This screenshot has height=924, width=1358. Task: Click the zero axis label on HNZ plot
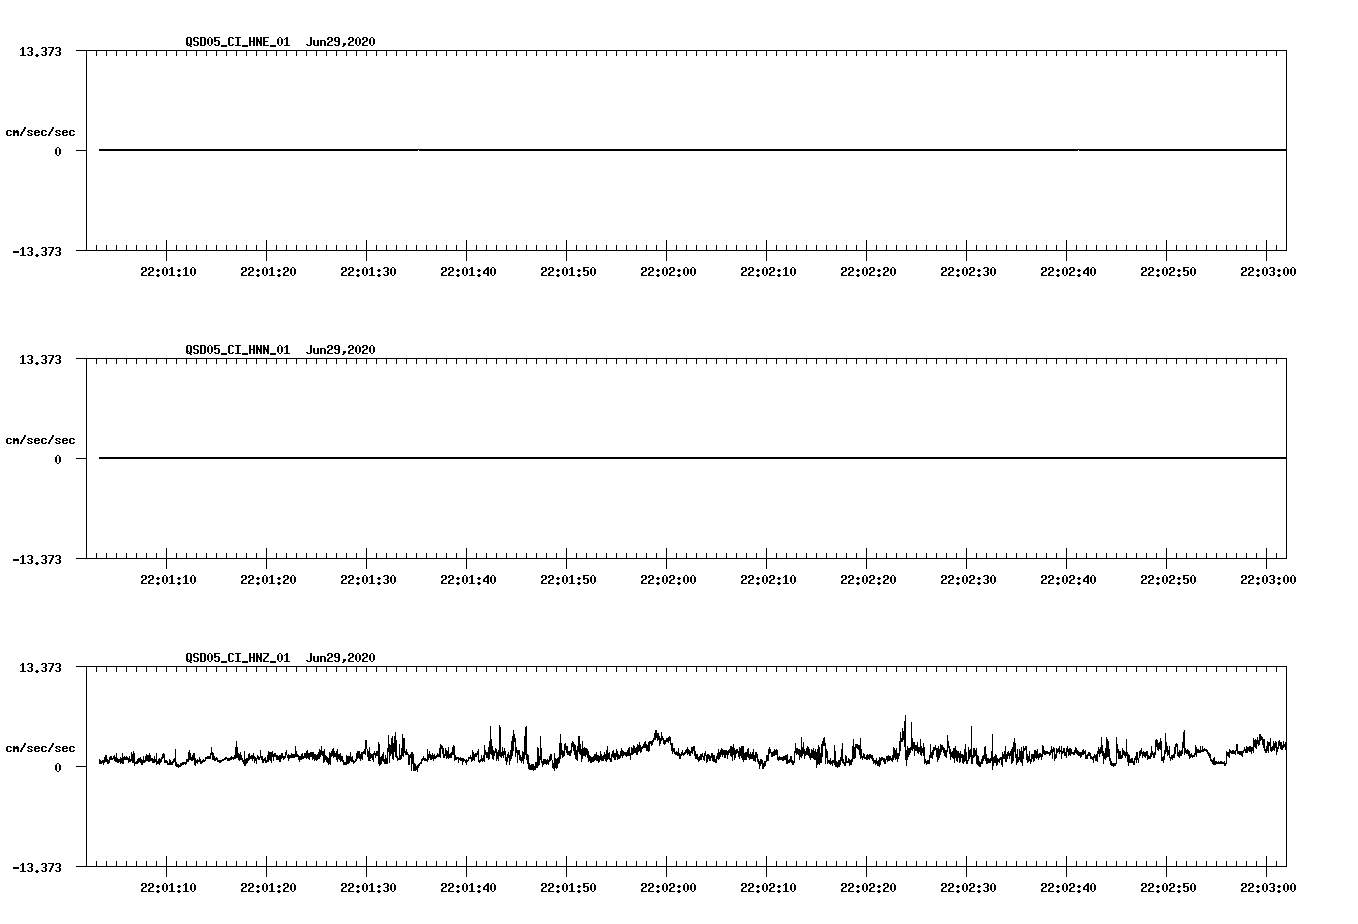(x=58, y=768)
